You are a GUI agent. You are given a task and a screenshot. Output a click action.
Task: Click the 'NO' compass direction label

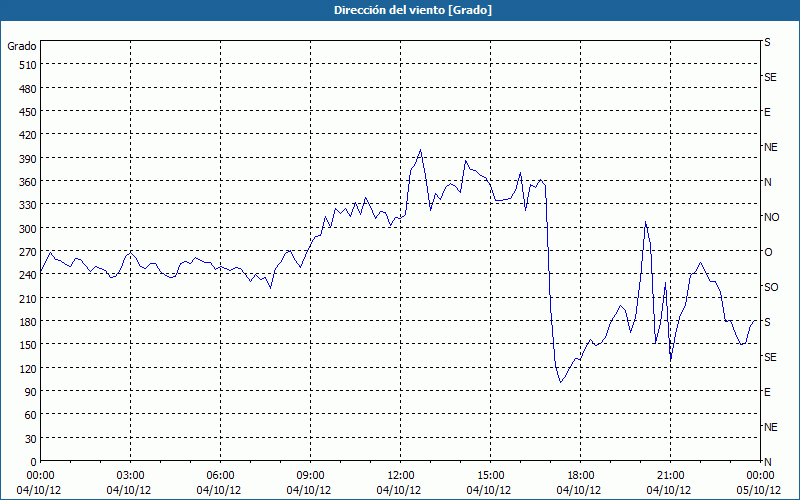tap(771, 217)
